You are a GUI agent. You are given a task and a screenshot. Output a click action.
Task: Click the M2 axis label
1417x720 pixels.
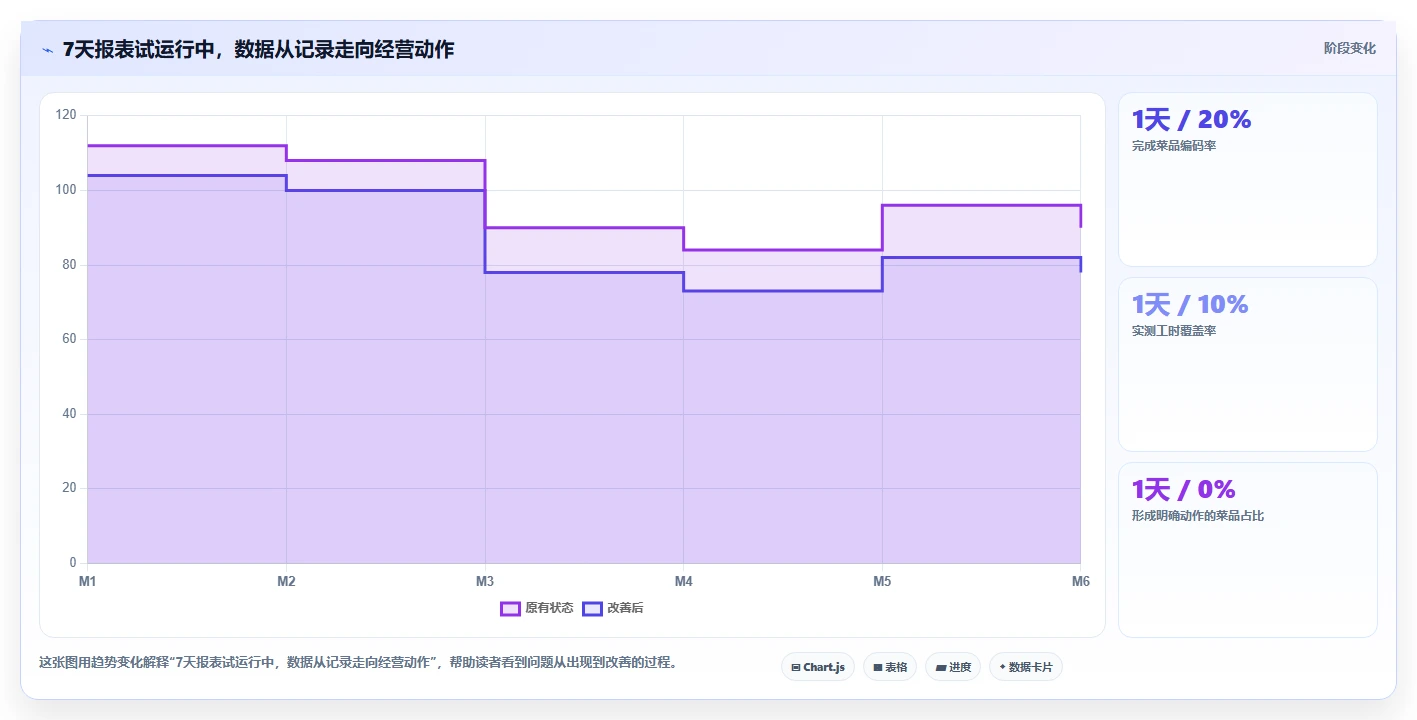286,581
